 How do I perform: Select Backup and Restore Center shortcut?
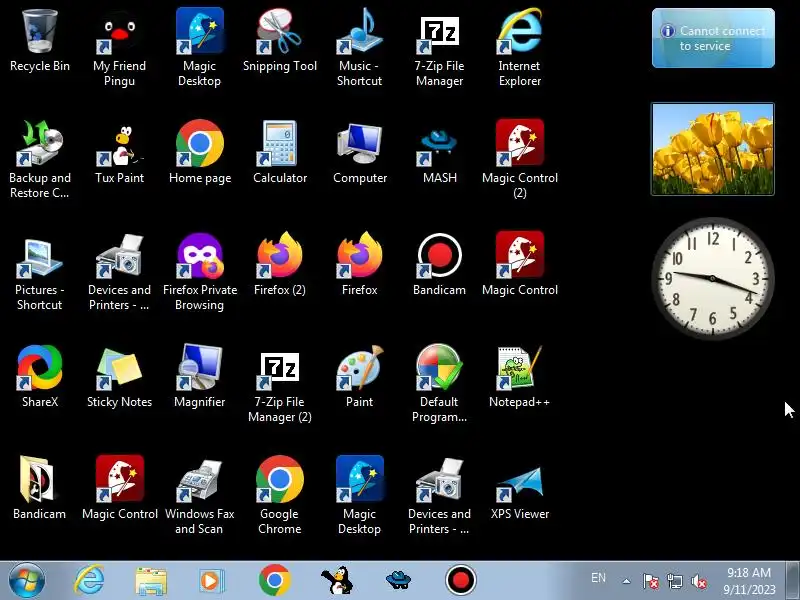(x=40, y=159)
